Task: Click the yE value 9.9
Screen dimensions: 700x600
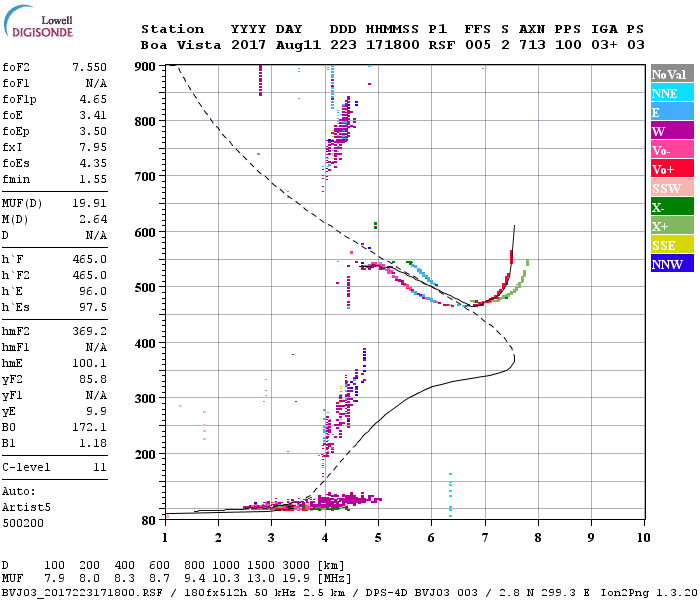Action: (x=96, y=412)
